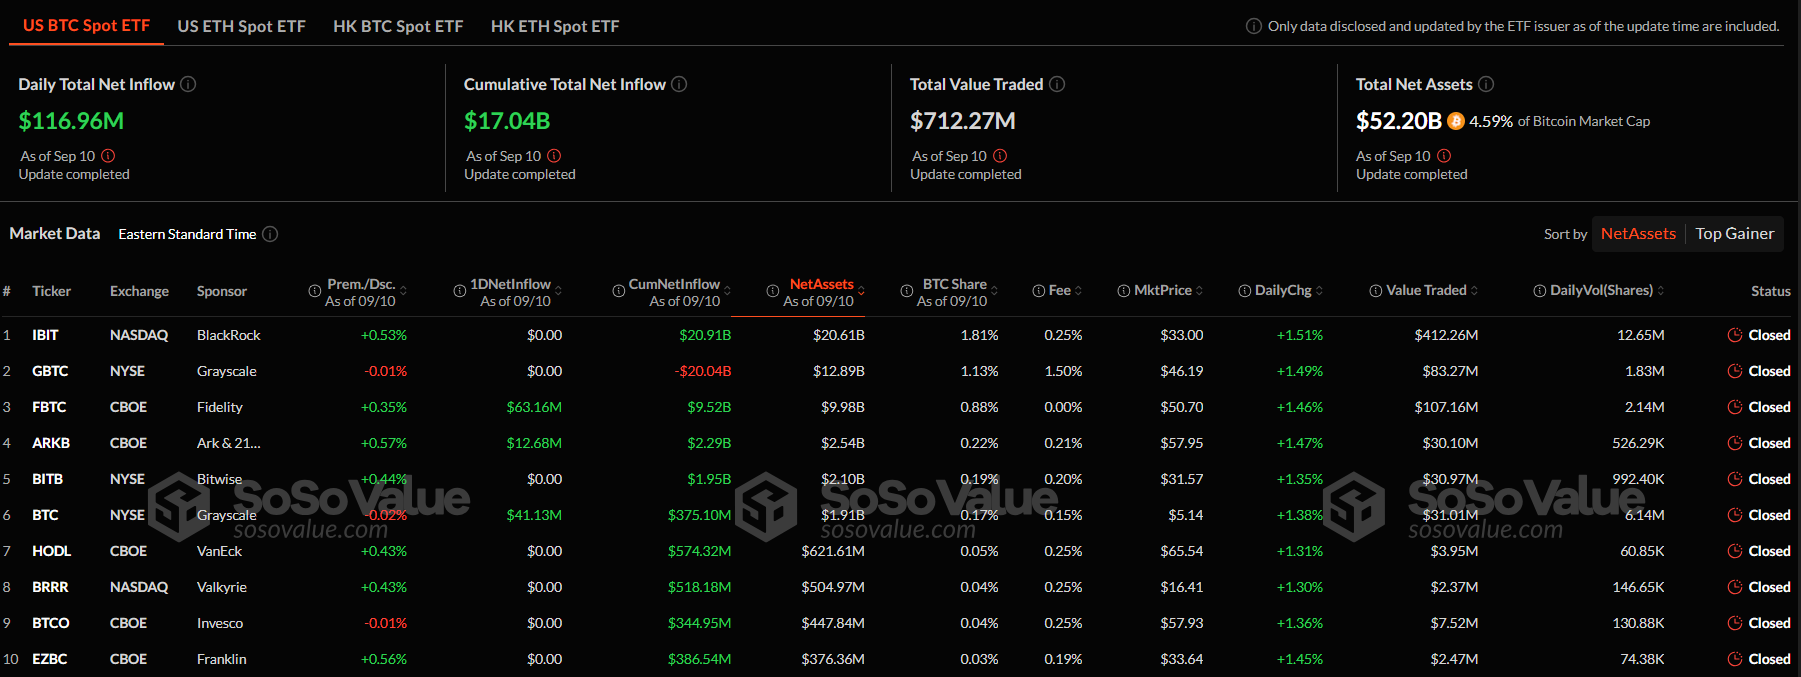Screen dimensions: 1801x677
Task: Open the GBTC ticker row
Action: (50, 371)
